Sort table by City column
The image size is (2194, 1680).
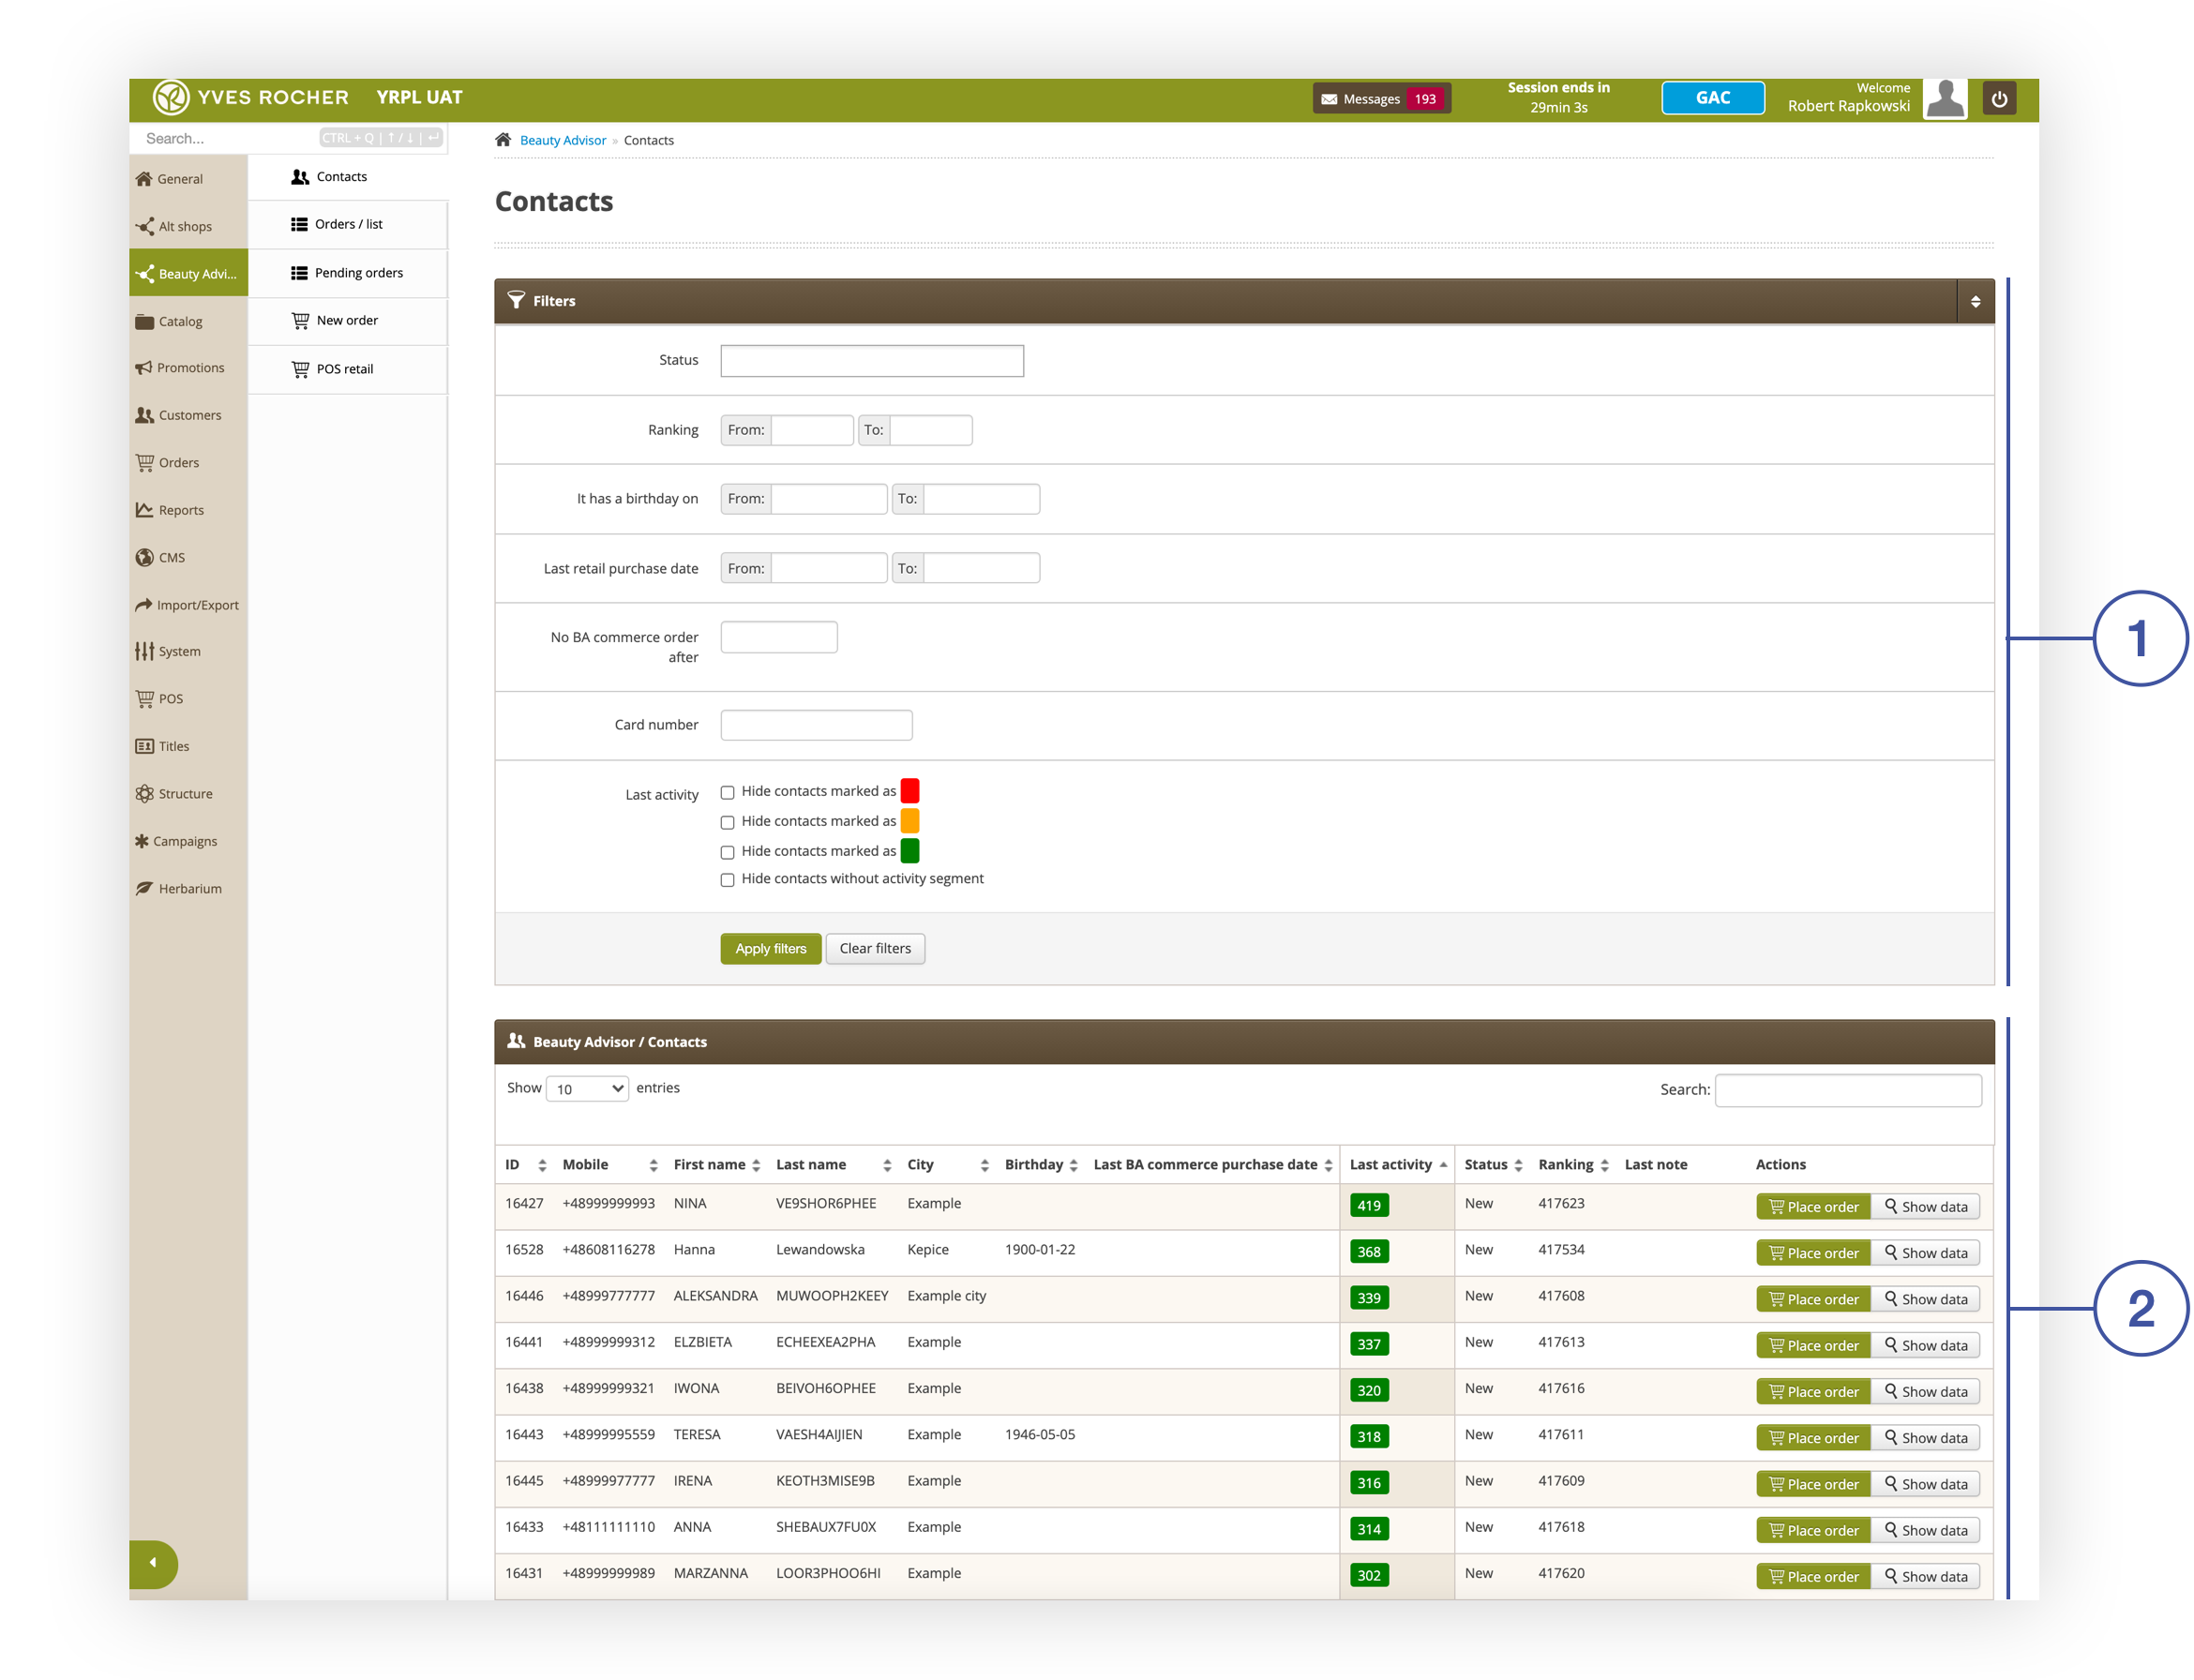[x=948, y=1165]
